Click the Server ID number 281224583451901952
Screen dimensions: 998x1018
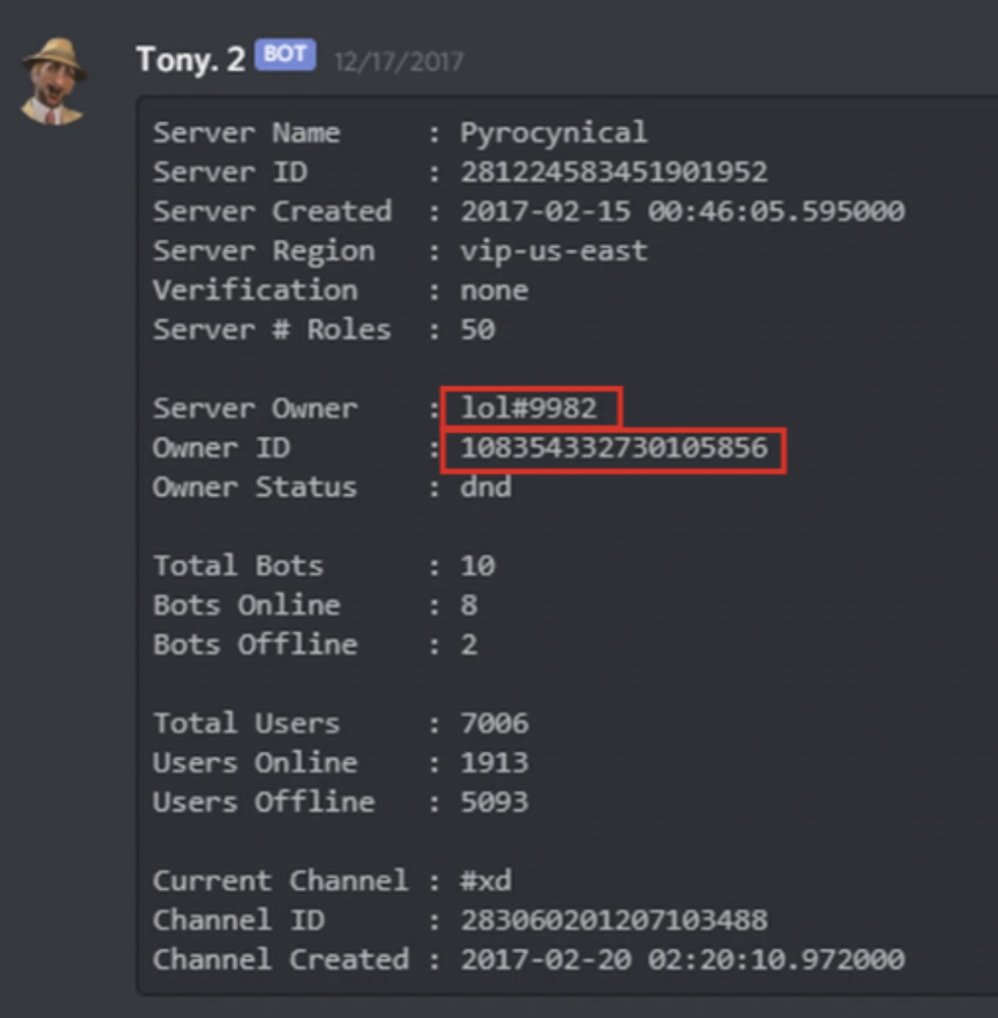coord(613,172)
